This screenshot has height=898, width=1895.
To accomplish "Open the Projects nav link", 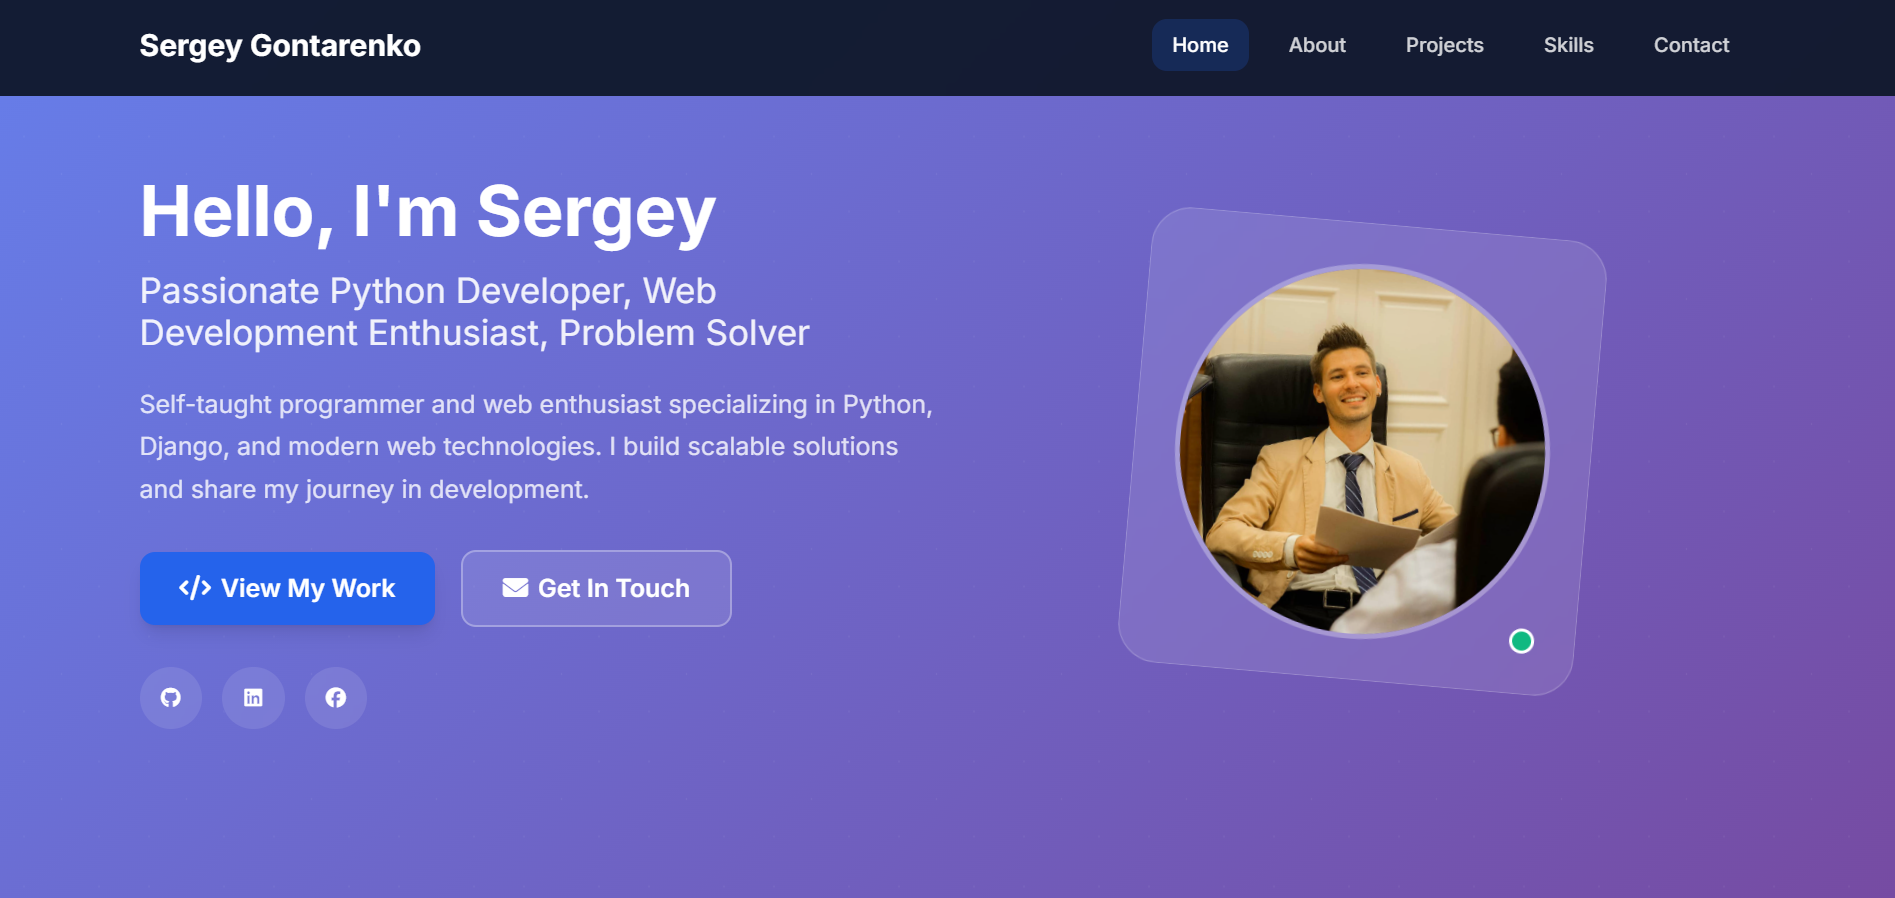I will pyautogui.click(x=1444, y=45).
